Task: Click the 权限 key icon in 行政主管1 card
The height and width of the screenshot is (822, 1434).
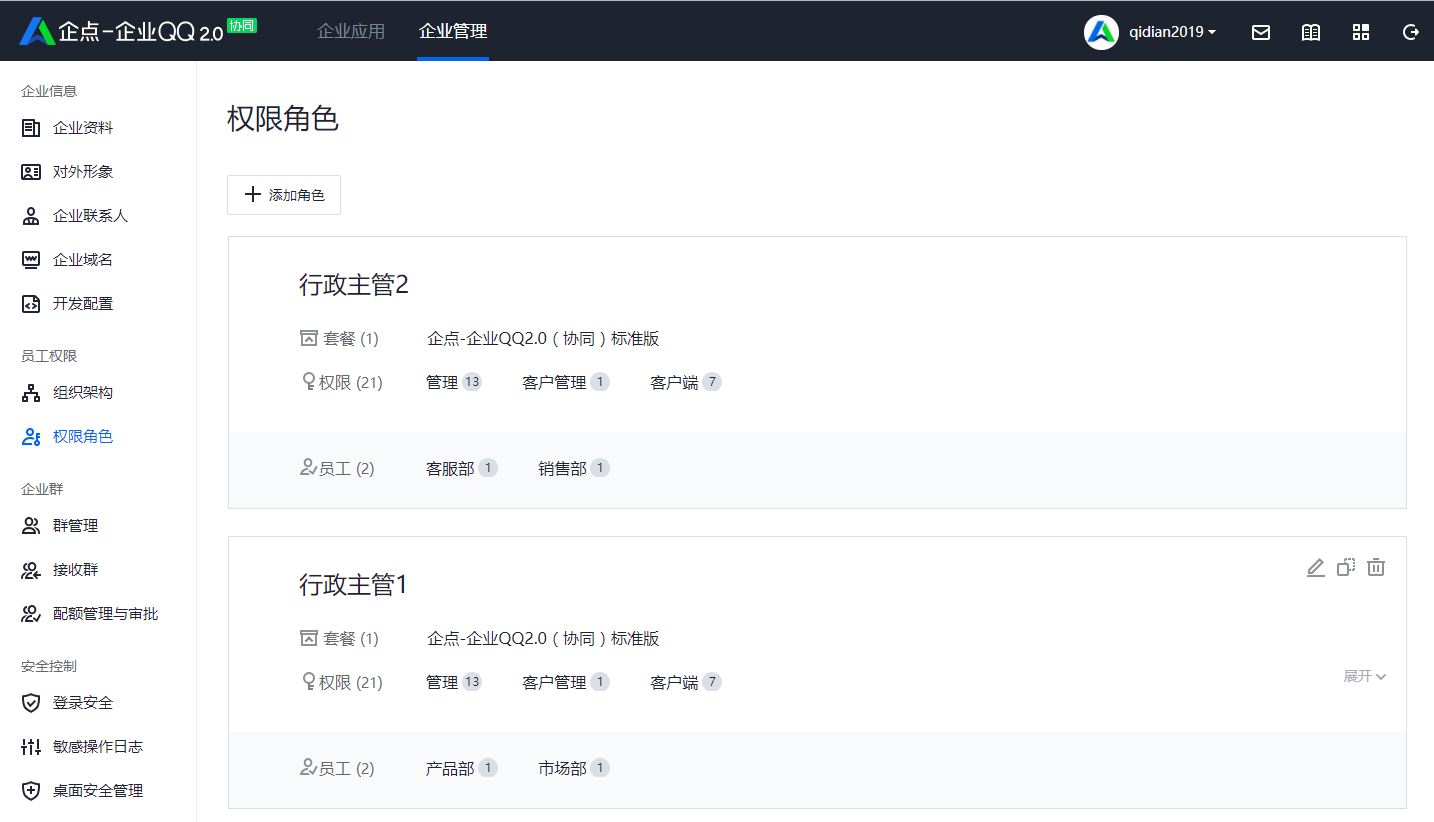Action: tap(309, 682)
